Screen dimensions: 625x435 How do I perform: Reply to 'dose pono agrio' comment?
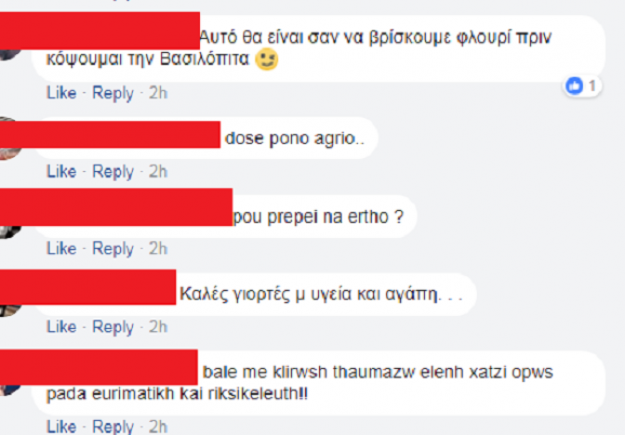[113, 172]
